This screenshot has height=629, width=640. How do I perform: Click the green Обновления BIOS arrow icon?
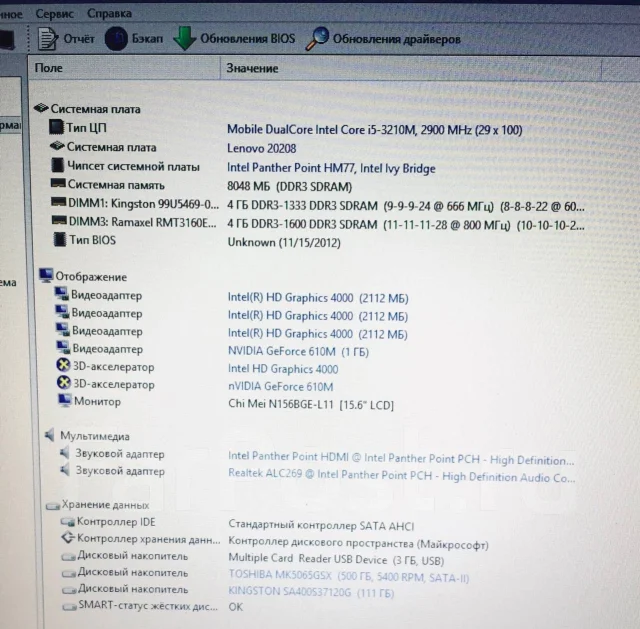[185, 38]
